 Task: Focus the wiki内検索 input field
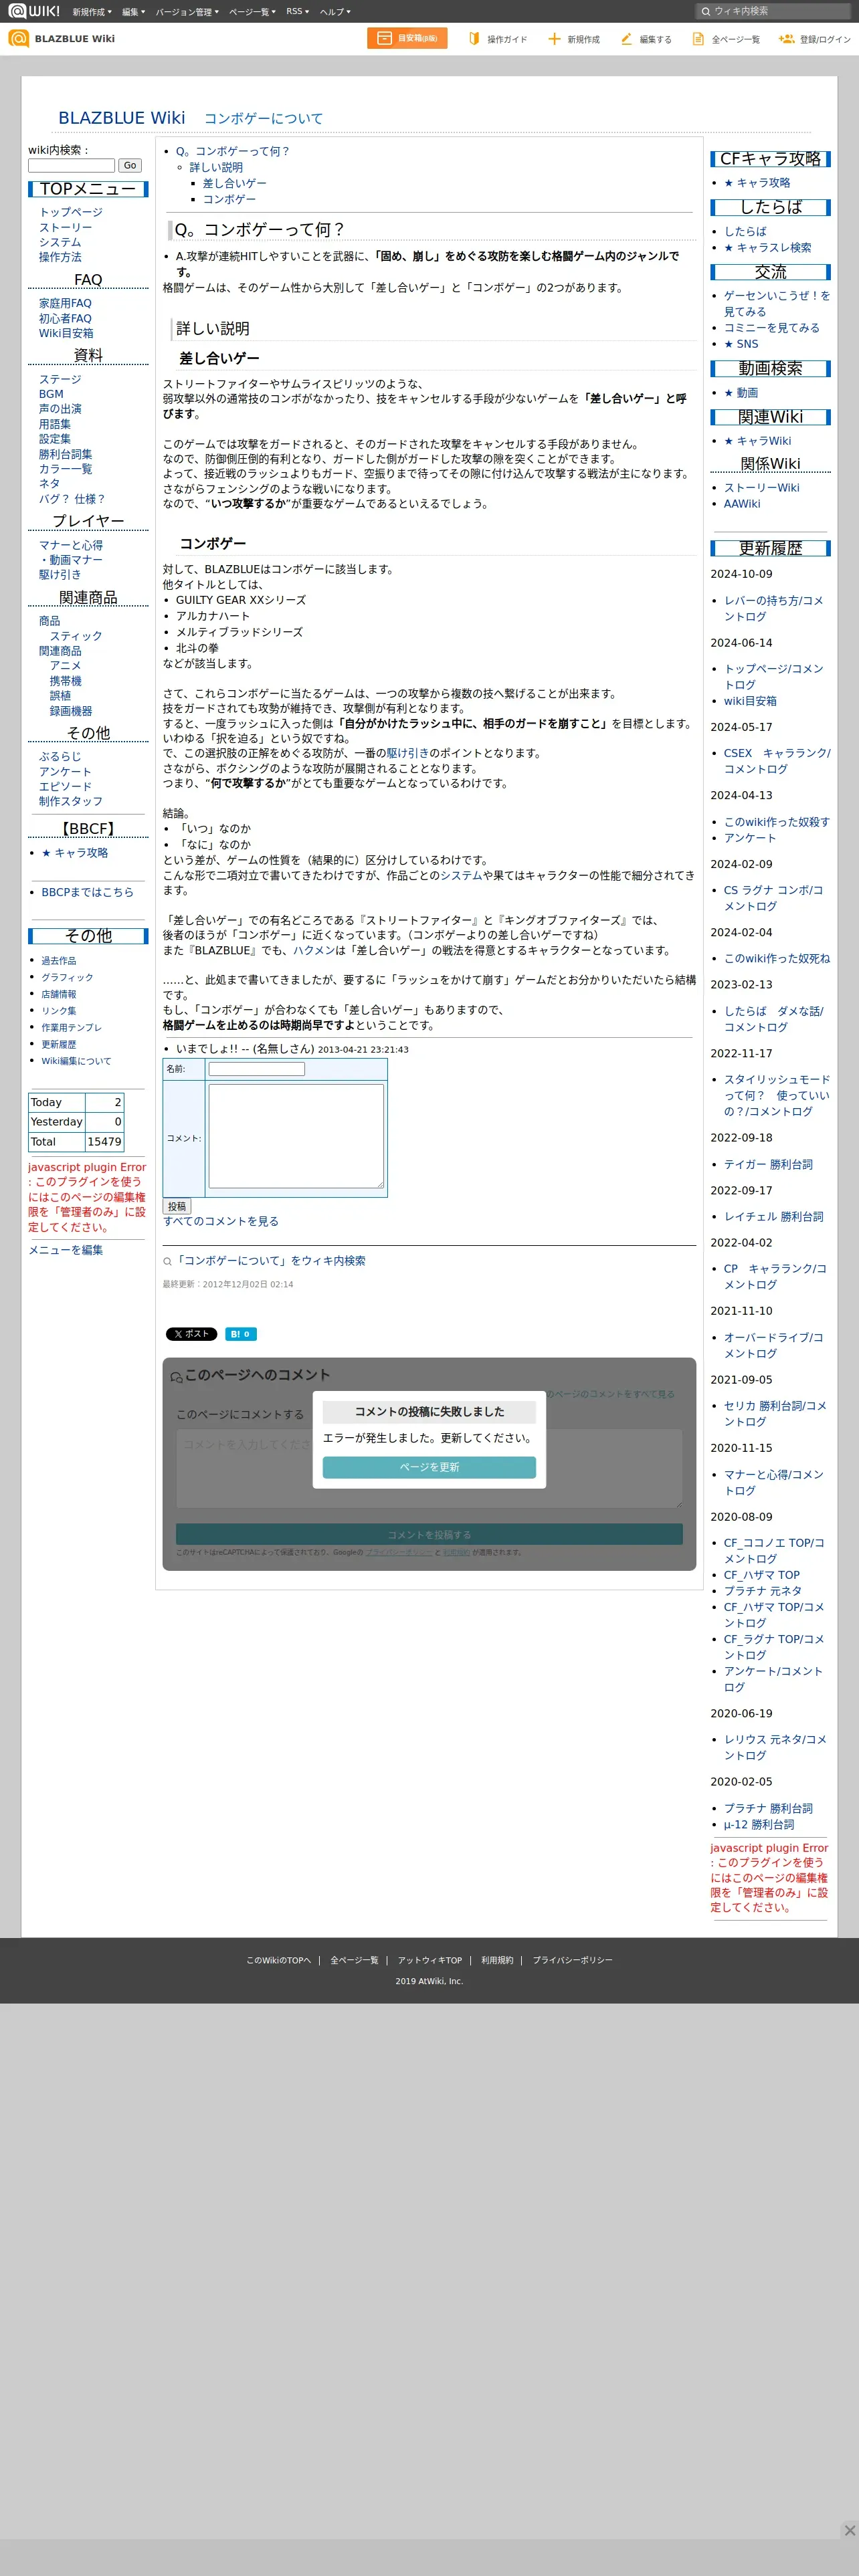click(x=71, y=166)
